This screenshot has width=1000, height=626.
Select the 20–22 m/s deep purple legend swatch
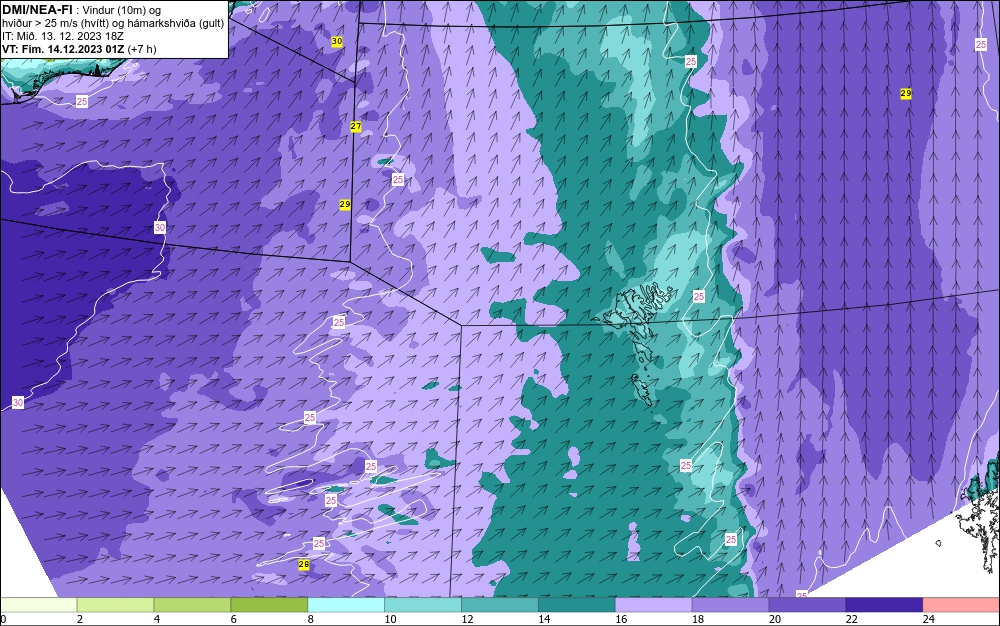pyautogui.click(x=807, y=604)
